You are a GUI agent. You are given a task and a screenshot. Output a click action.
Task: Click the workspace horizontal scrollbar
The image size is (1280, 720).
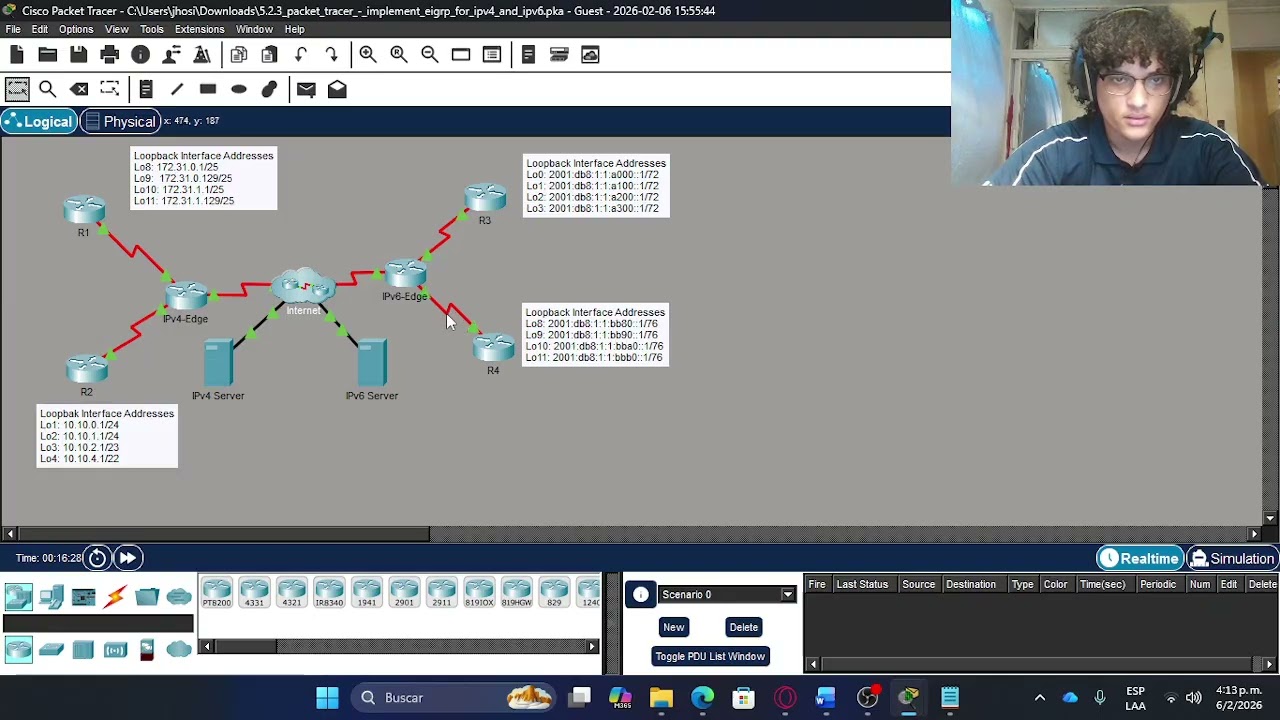point(222,534)
